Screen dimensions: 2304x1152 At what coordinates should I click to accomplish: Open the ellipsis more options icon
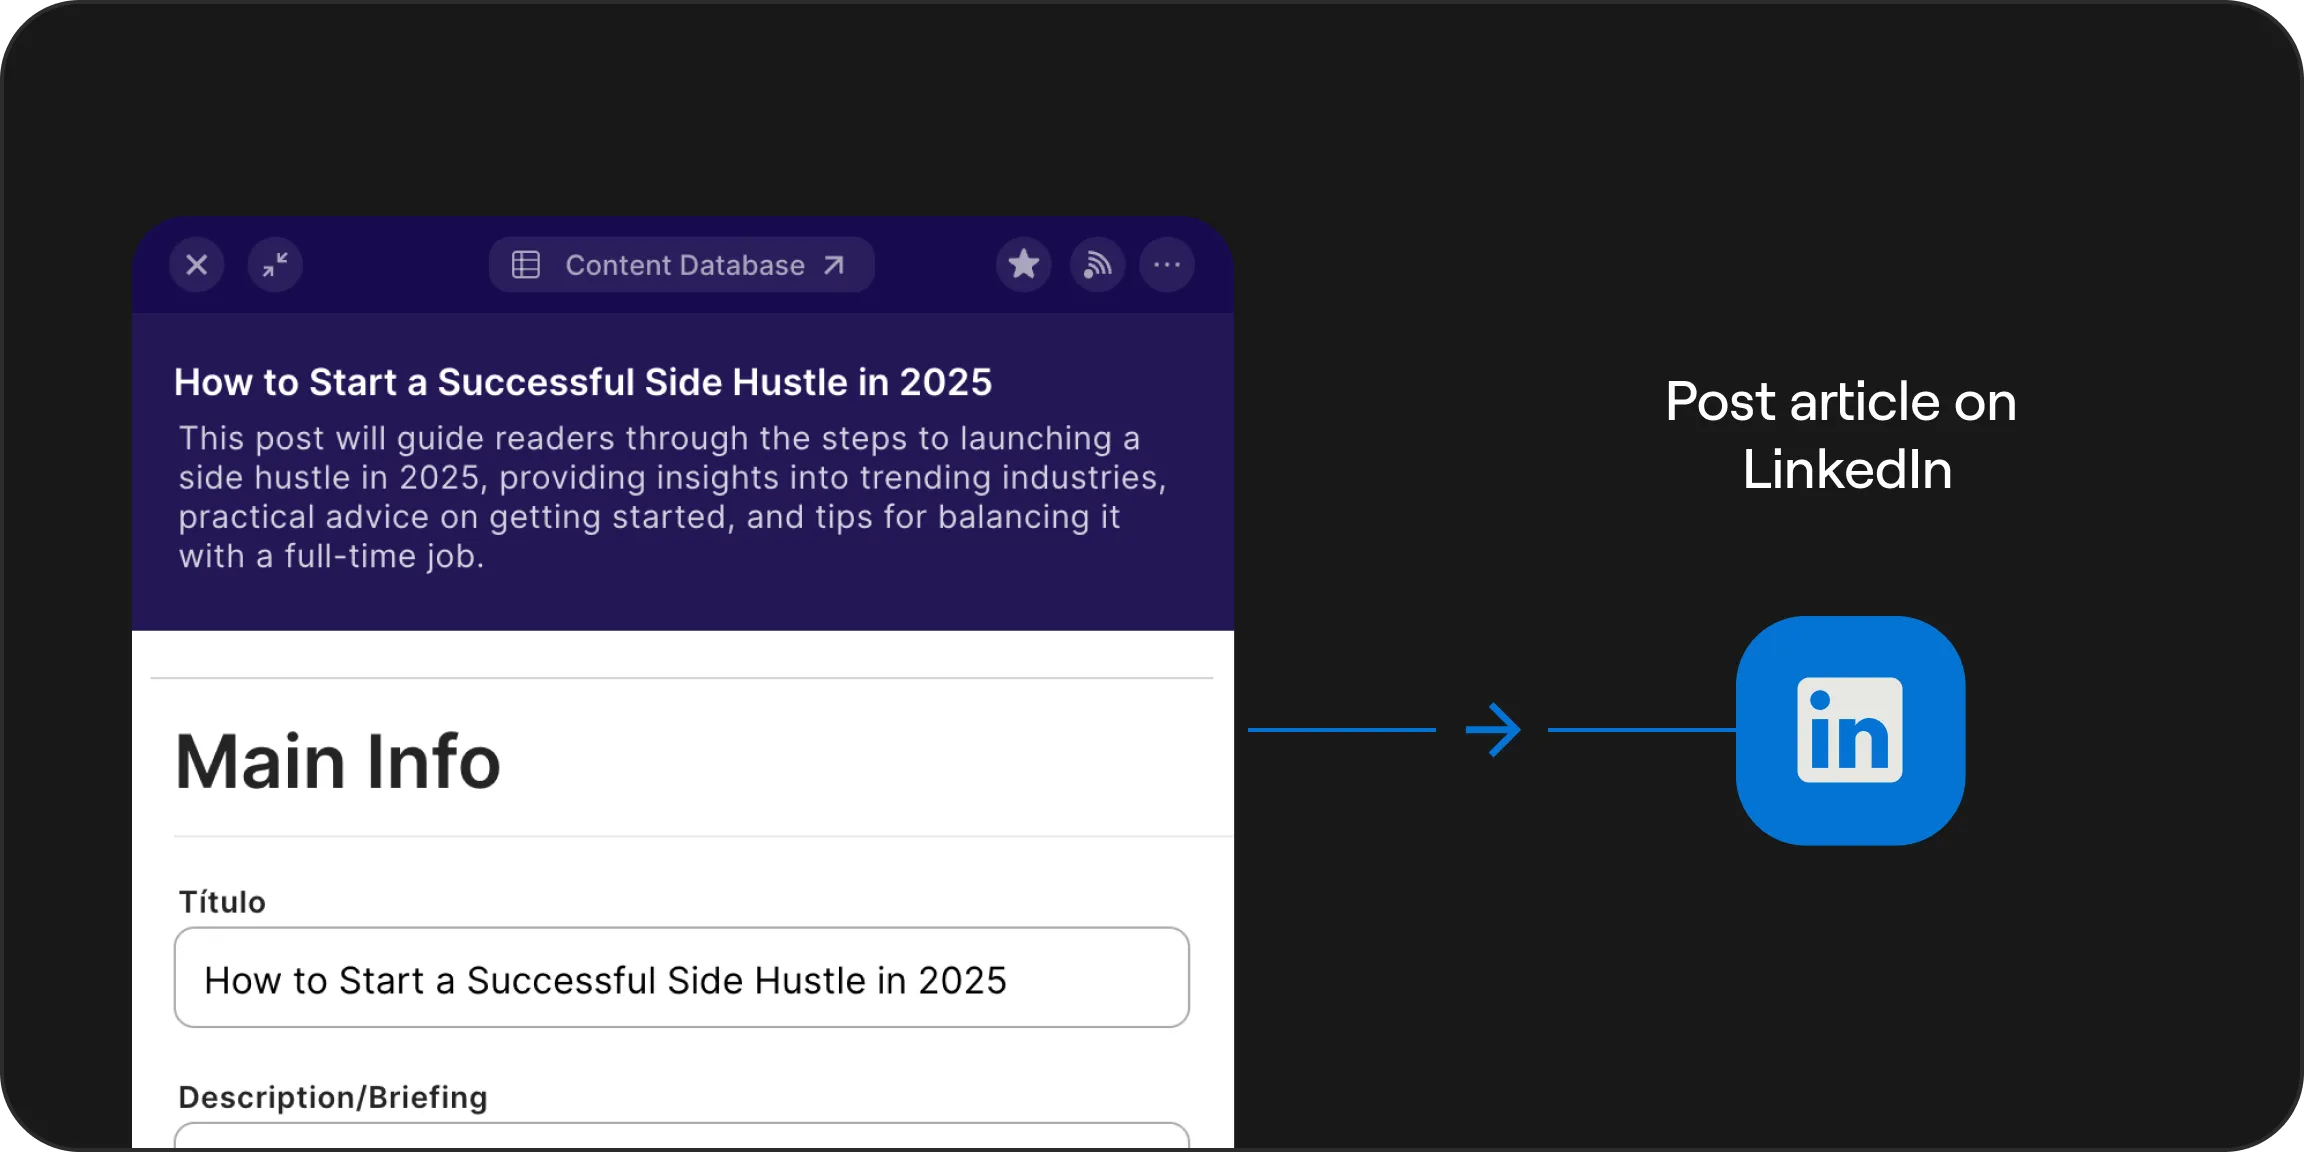(1166, 265)
